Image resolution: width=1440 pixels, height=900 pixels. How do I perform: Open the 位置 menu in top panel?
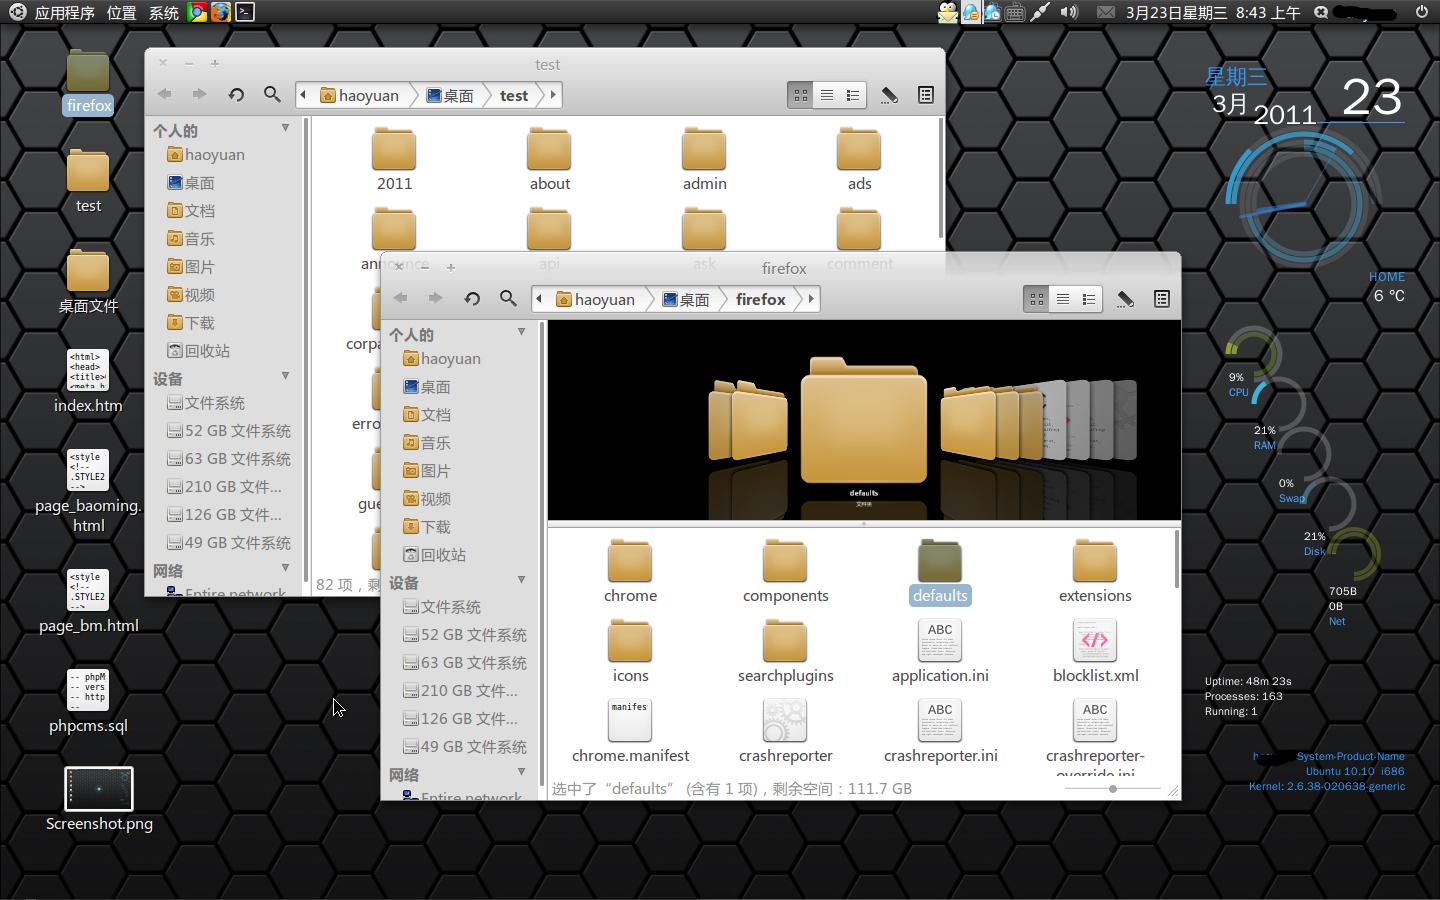coord(121,12)
